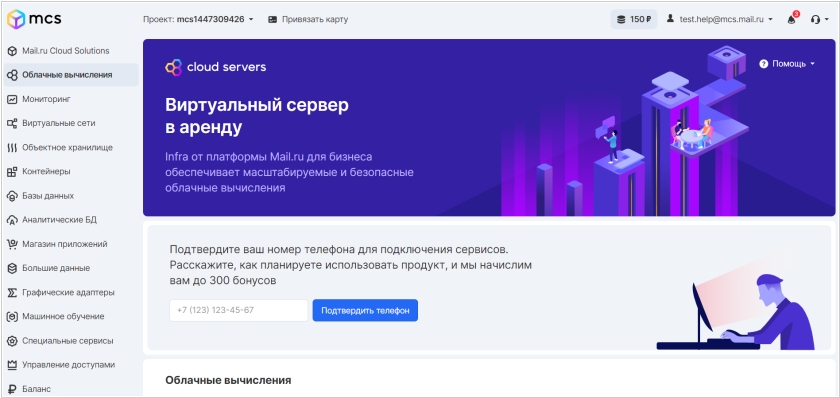Click the Объектное хранилище icon
The height and width of the screenshot is (398, 840).
point(12,147)
